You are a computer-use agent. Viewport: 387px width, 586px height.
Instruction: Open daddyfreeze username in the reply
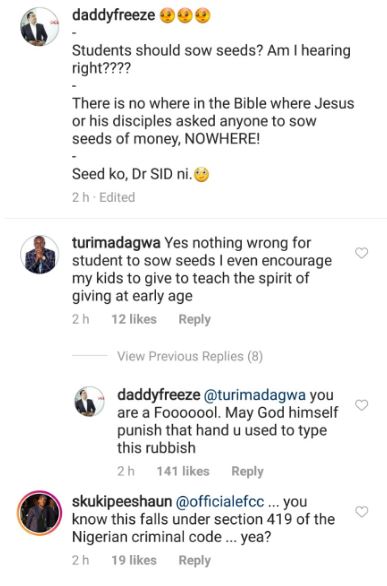pos(158,395)
